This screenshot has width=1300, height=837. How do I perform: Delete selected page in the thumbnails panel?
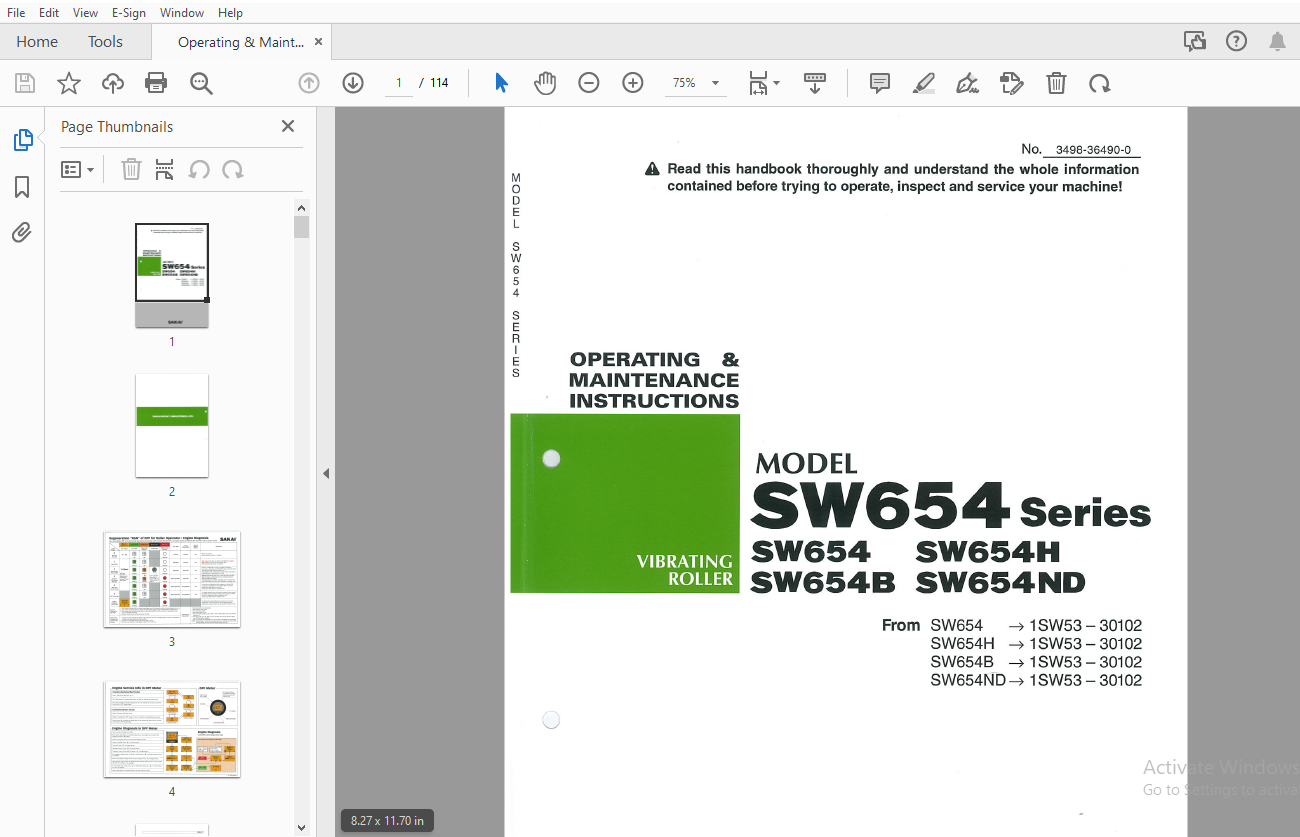tap(131, 170)
